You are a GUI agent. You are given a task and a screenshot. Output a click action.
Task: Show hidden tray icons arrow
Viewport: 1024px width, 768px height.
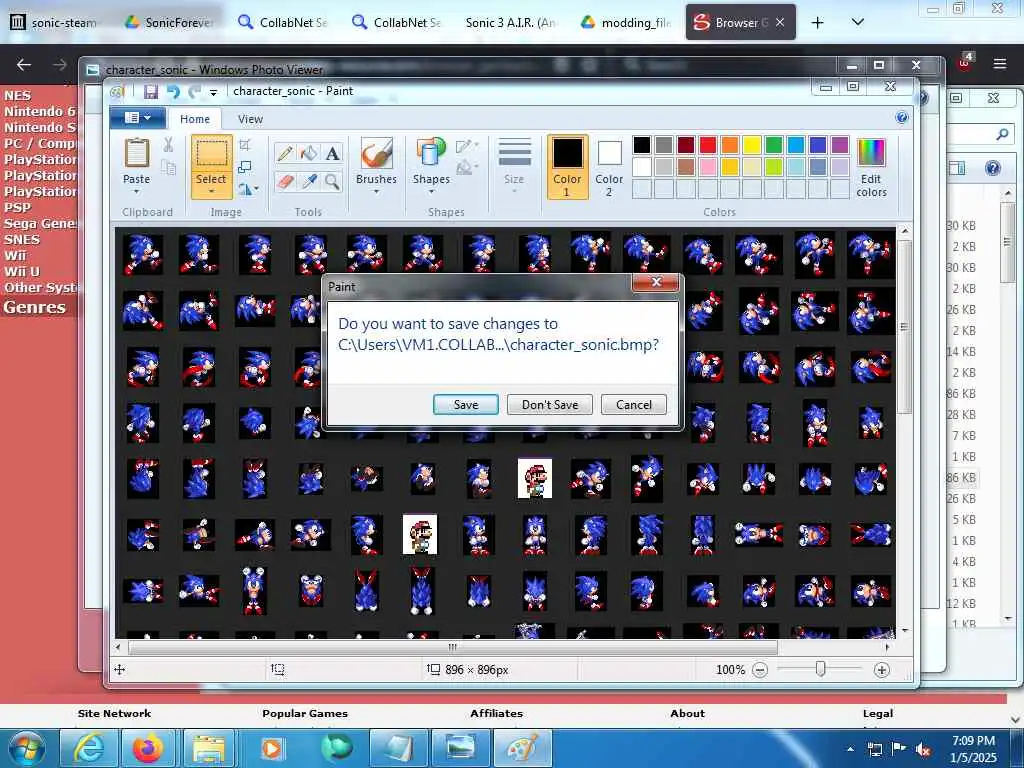pyautogui.click(x=850, y=750)
